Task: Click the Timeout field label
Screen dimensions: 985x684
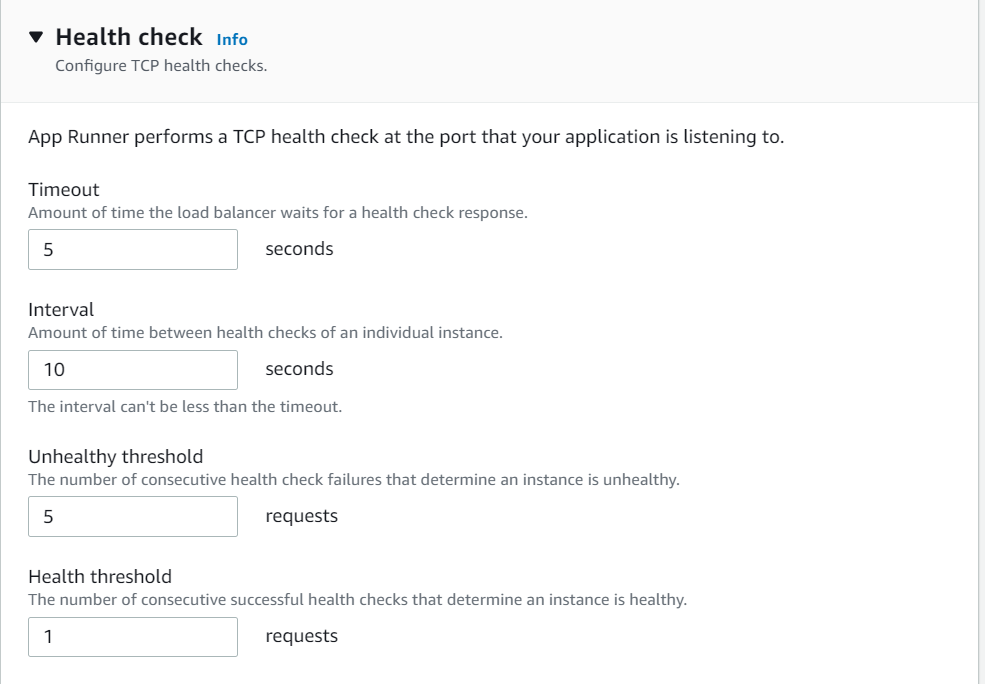Action: pyautogui.click(x=64, y=189)
